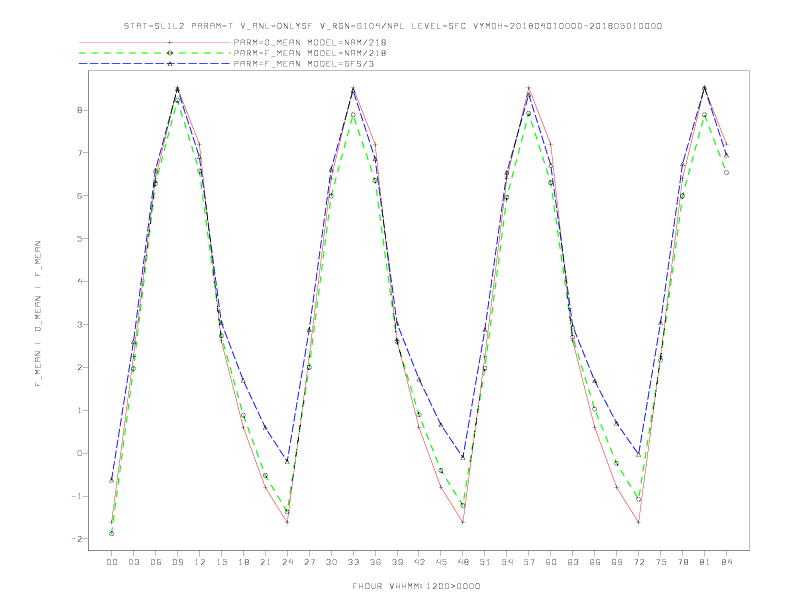This screenshot has width=792, height=612.
Task: Click x-axis hour label 78
Action: [682, 562]
